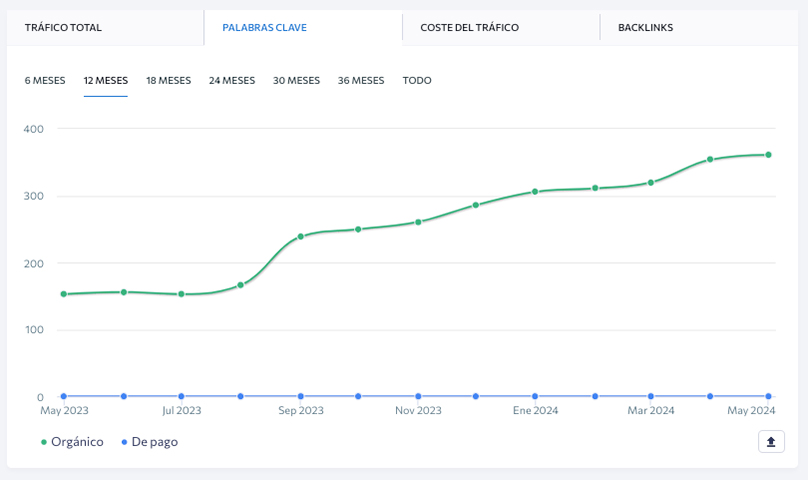Click the Sep 2023 organic data point
808x480 pixels.
(300, 237)
